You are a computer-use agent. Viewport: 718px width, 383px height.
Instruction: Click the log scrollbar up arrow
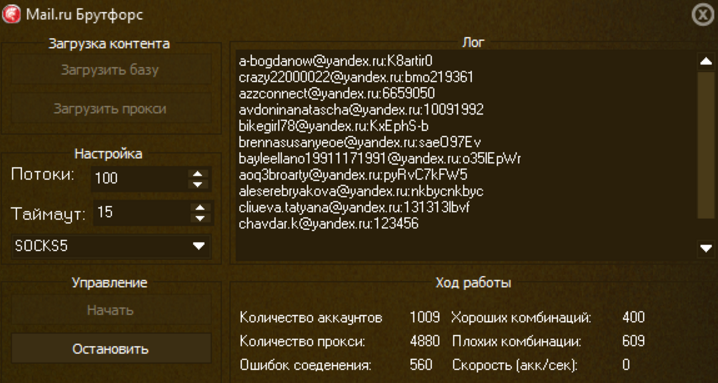point(706,61)
